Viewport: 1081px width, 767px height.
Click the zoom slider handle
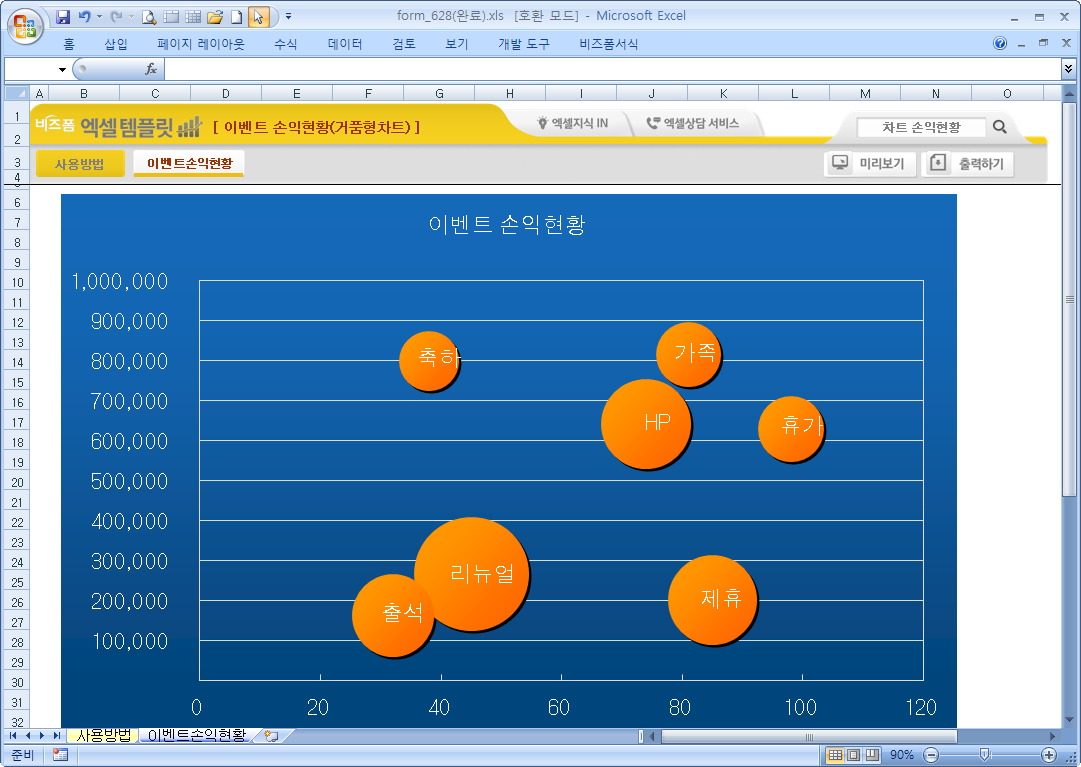985,755
